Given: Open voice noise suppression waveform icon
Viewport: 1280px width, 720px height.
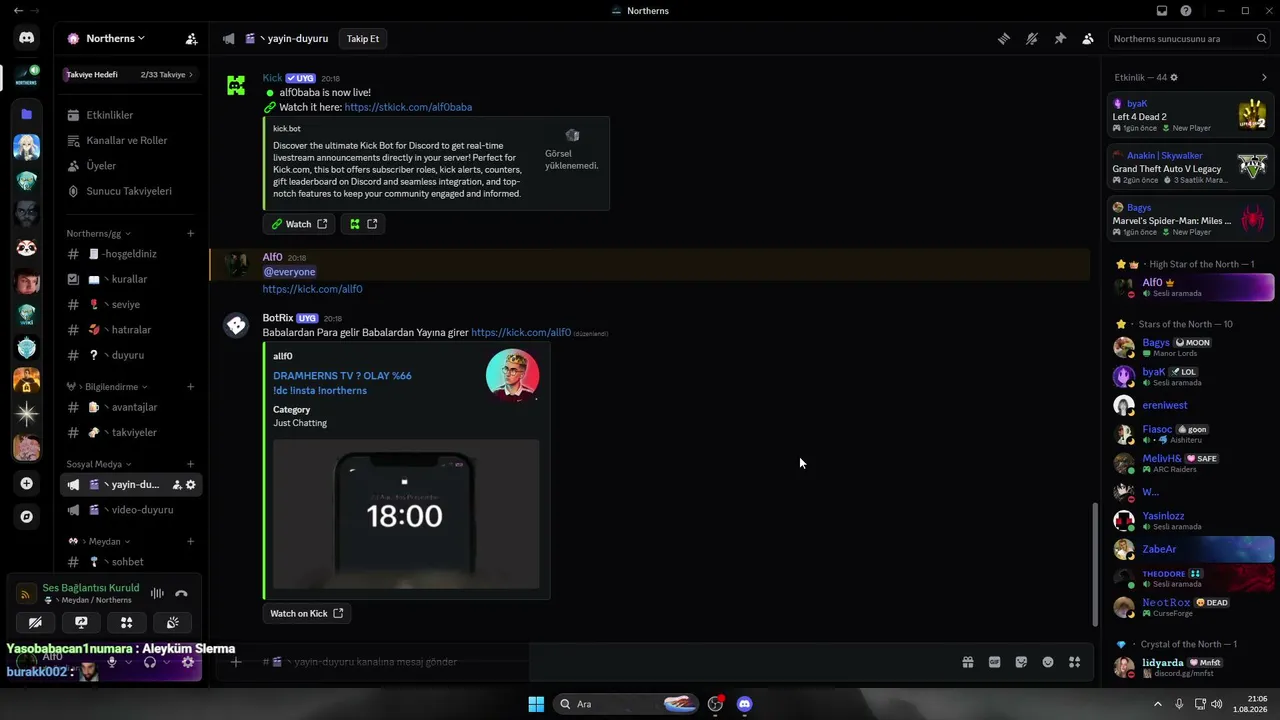Looking at the screenshot, I should pyautogui.click(x=157, y=593).
